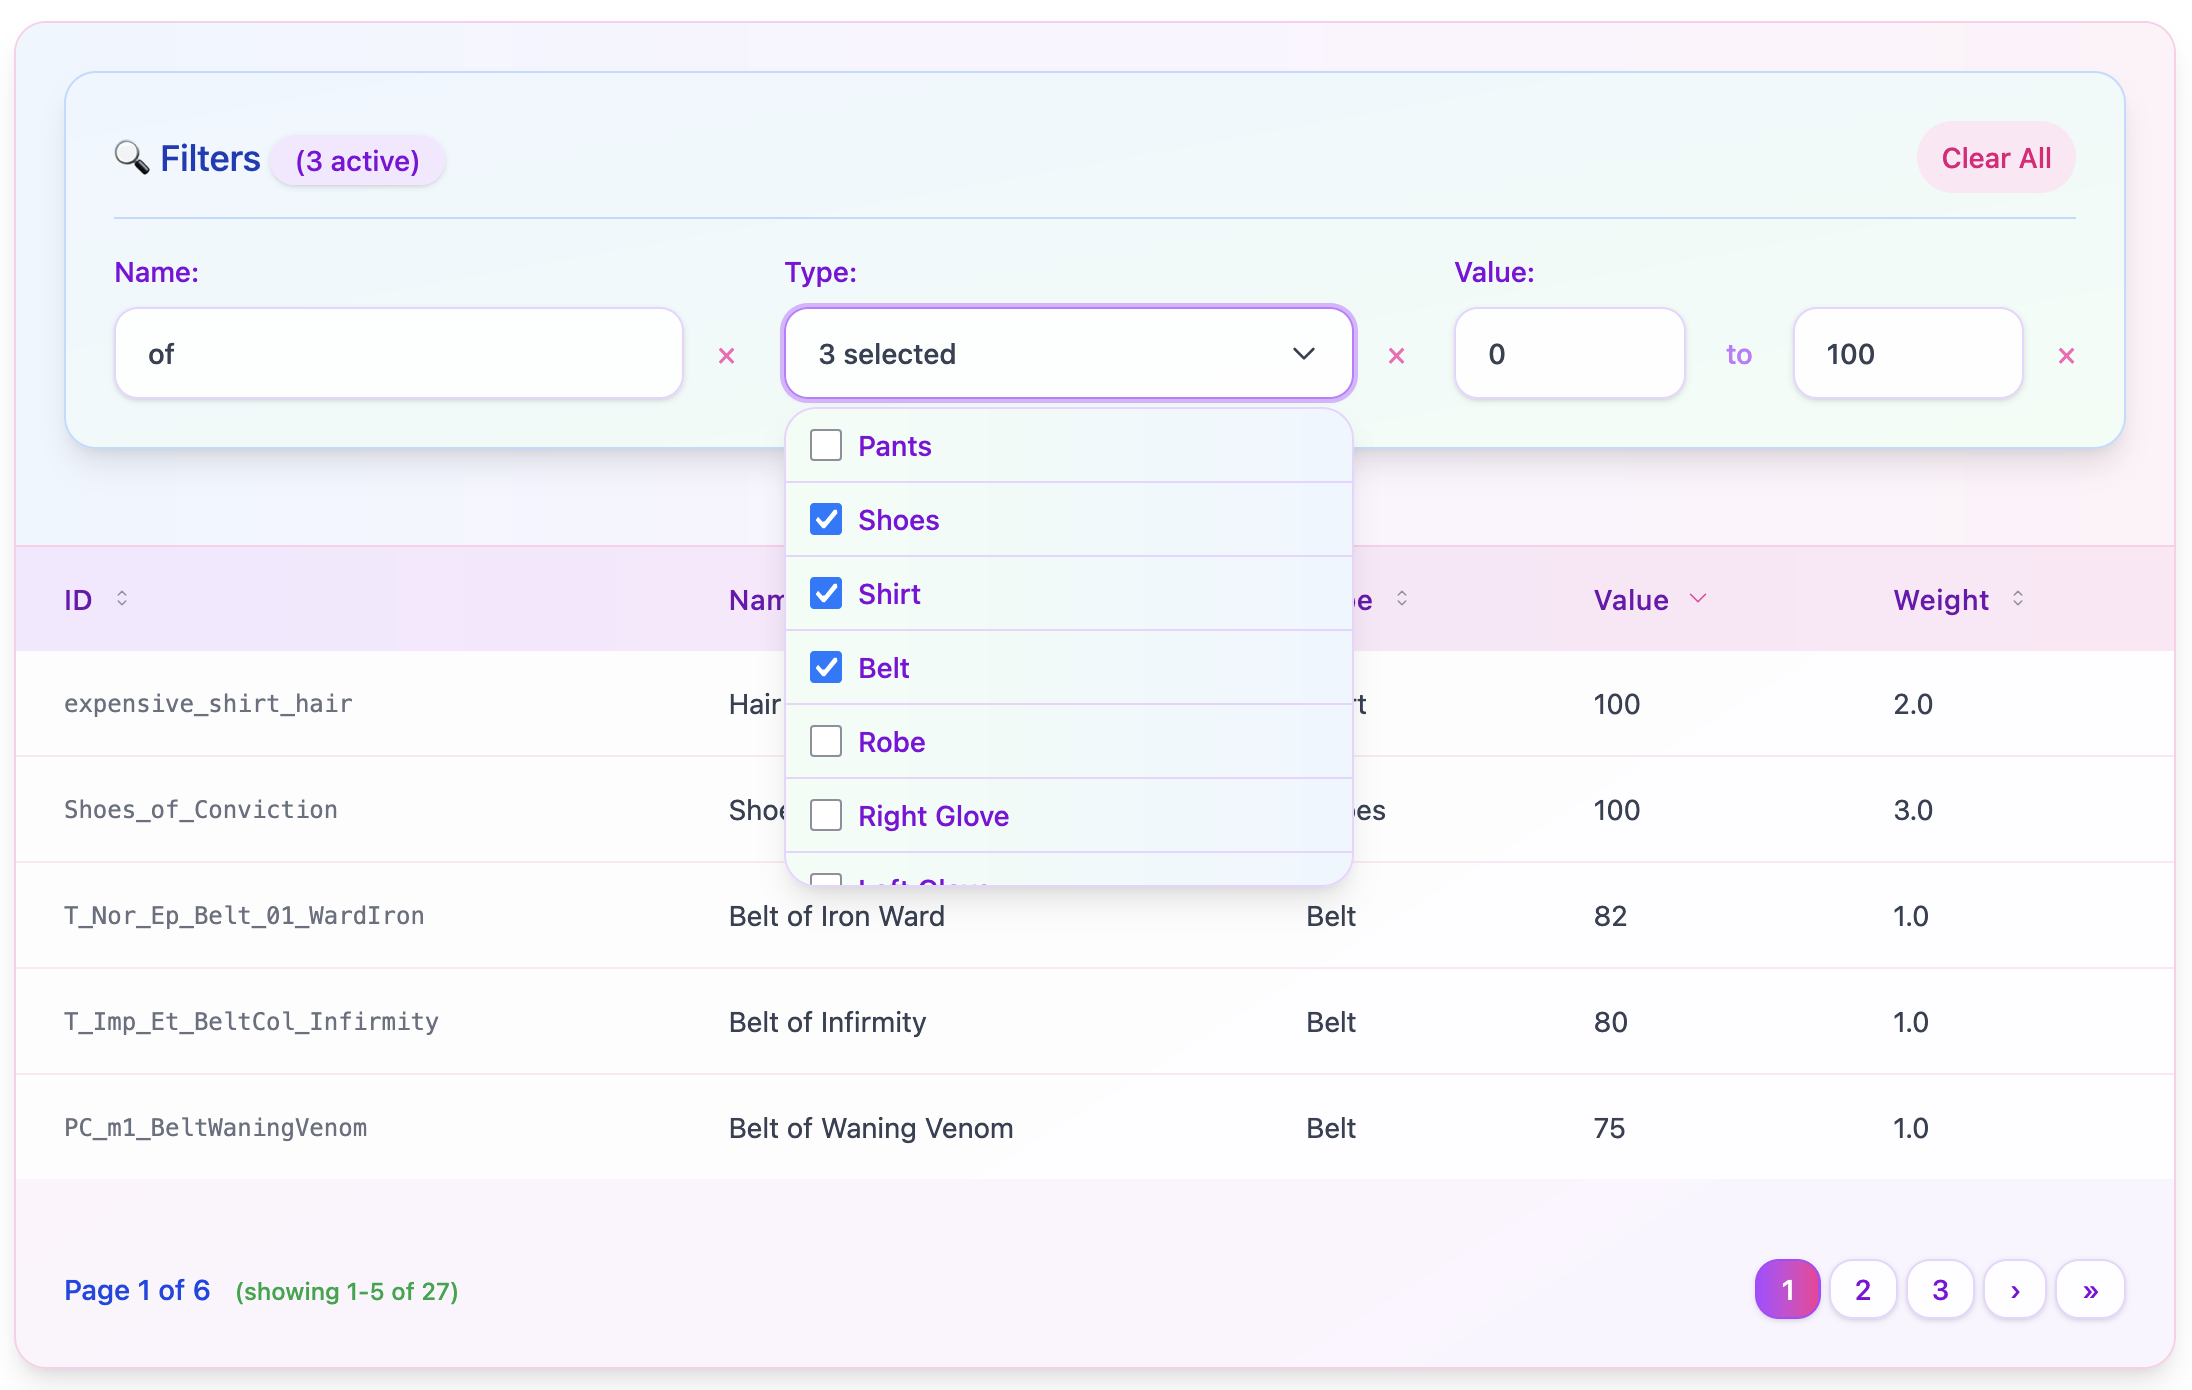This screenshot has height=1390, width=2192.
Task: Click the Clear All button
Action: point(1995,157)
